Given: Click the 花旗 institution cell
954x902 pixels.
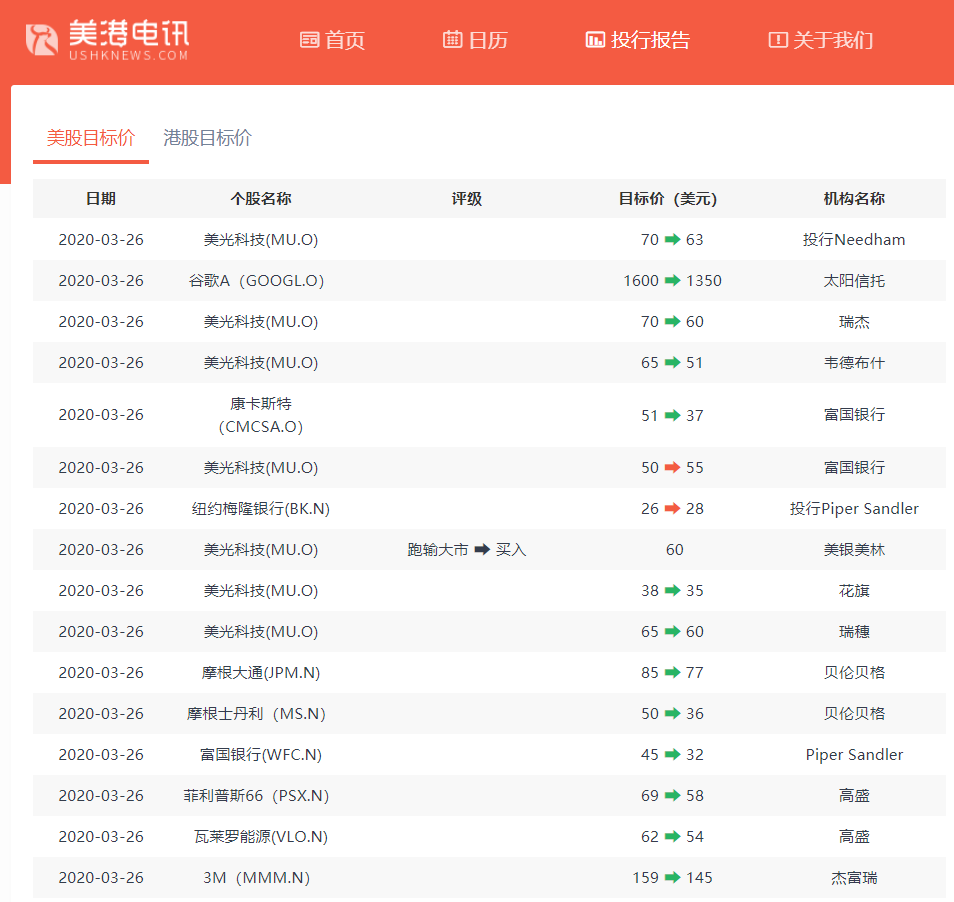Looking at the screenshot, I should (x=854, y=591).
